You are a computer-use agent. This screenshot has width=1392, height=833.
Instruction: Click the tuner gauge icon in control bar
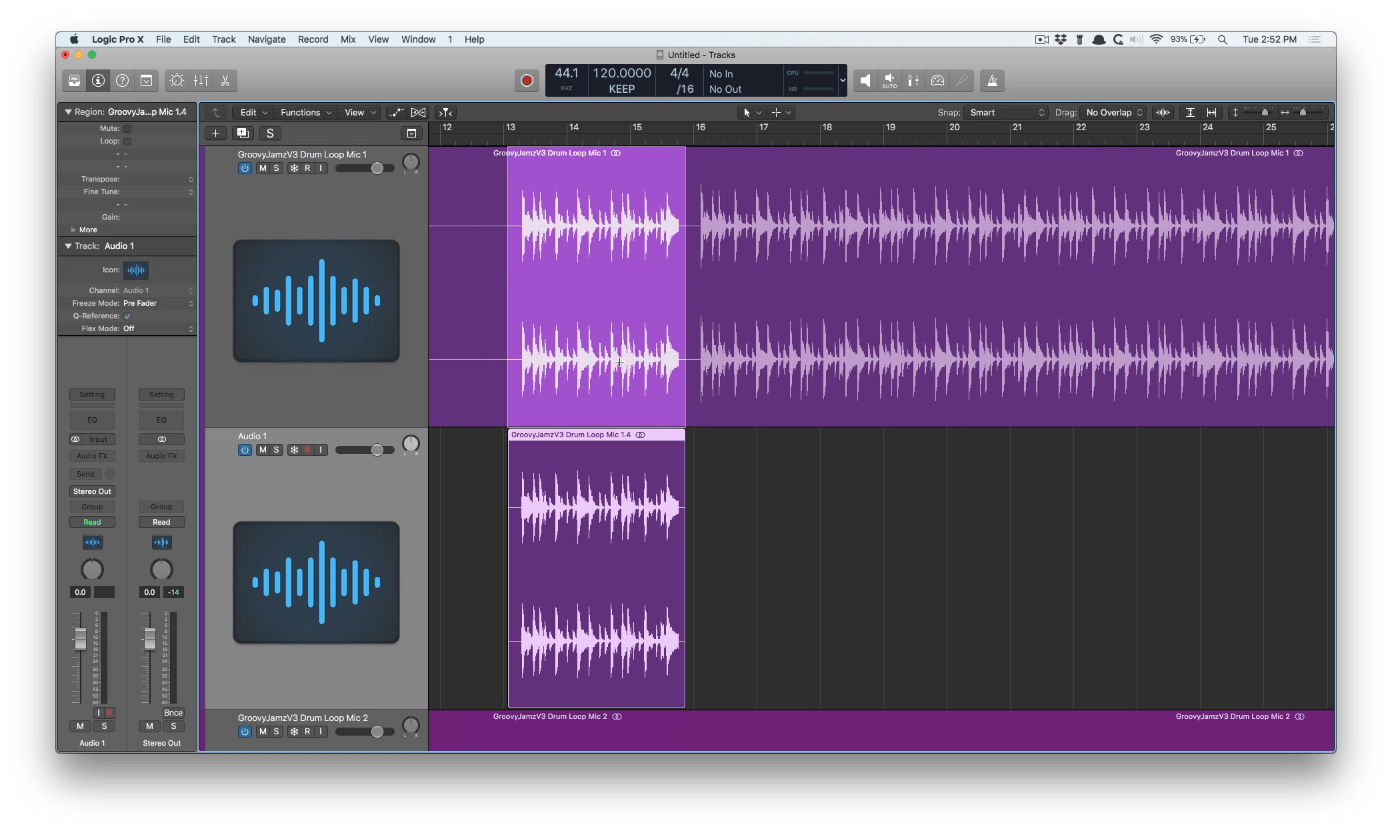coord(938,81)
